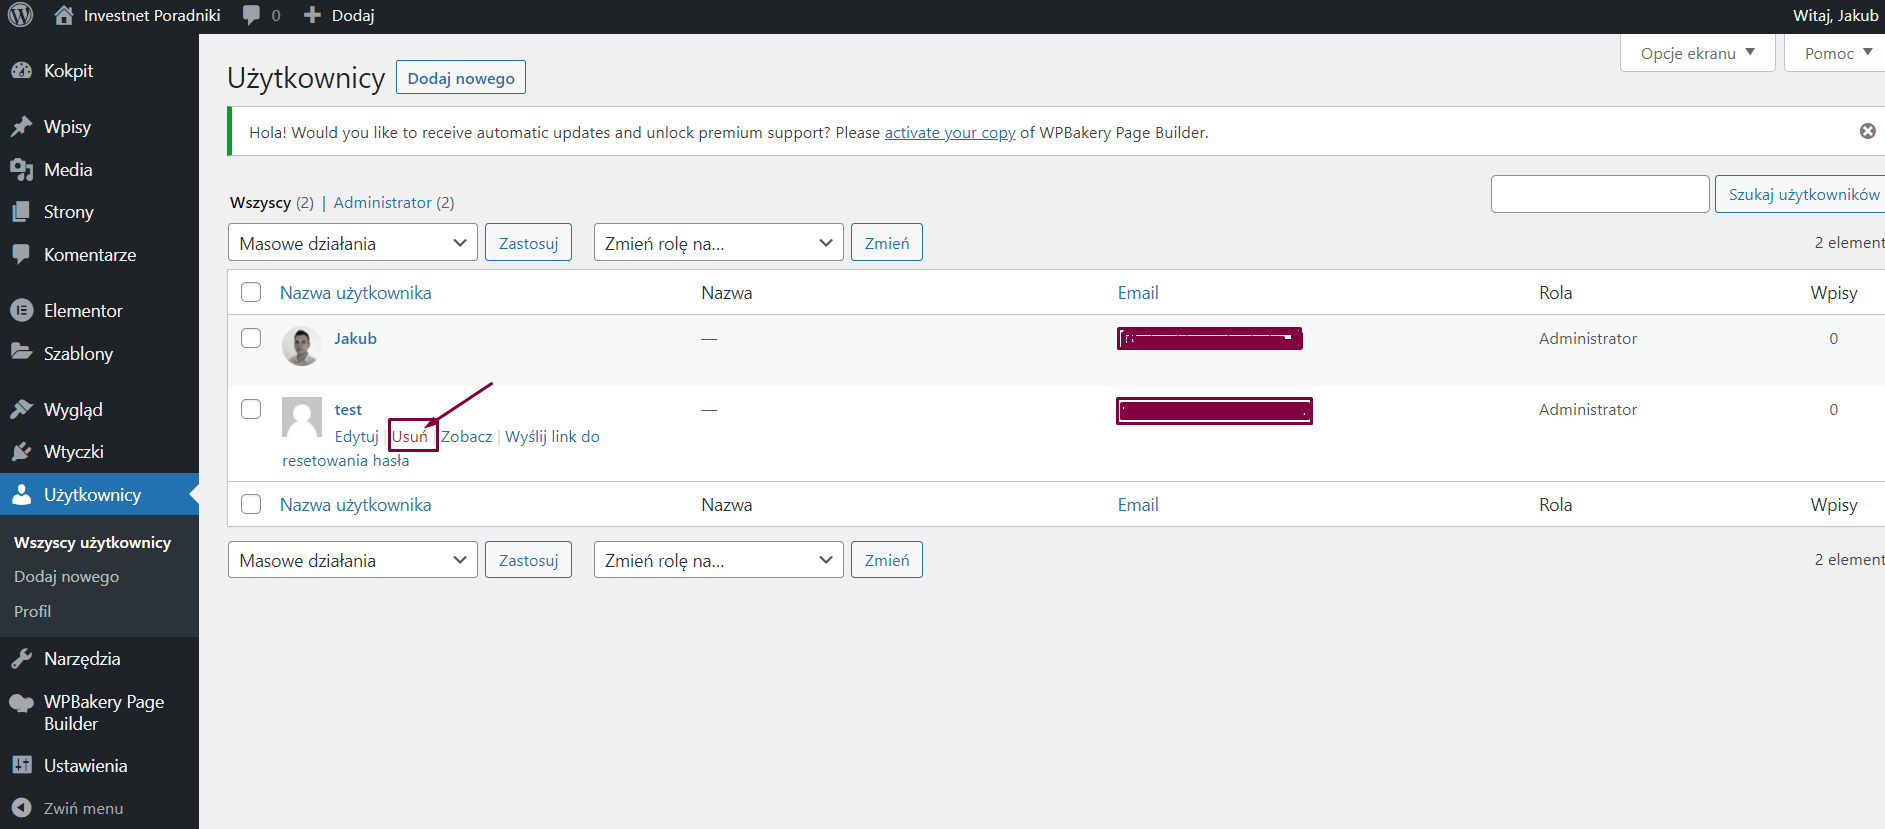The height and width of the screenshot is (829, 1885).
Task: Select the checkbox for user test
Action: [x=251, y=409]
